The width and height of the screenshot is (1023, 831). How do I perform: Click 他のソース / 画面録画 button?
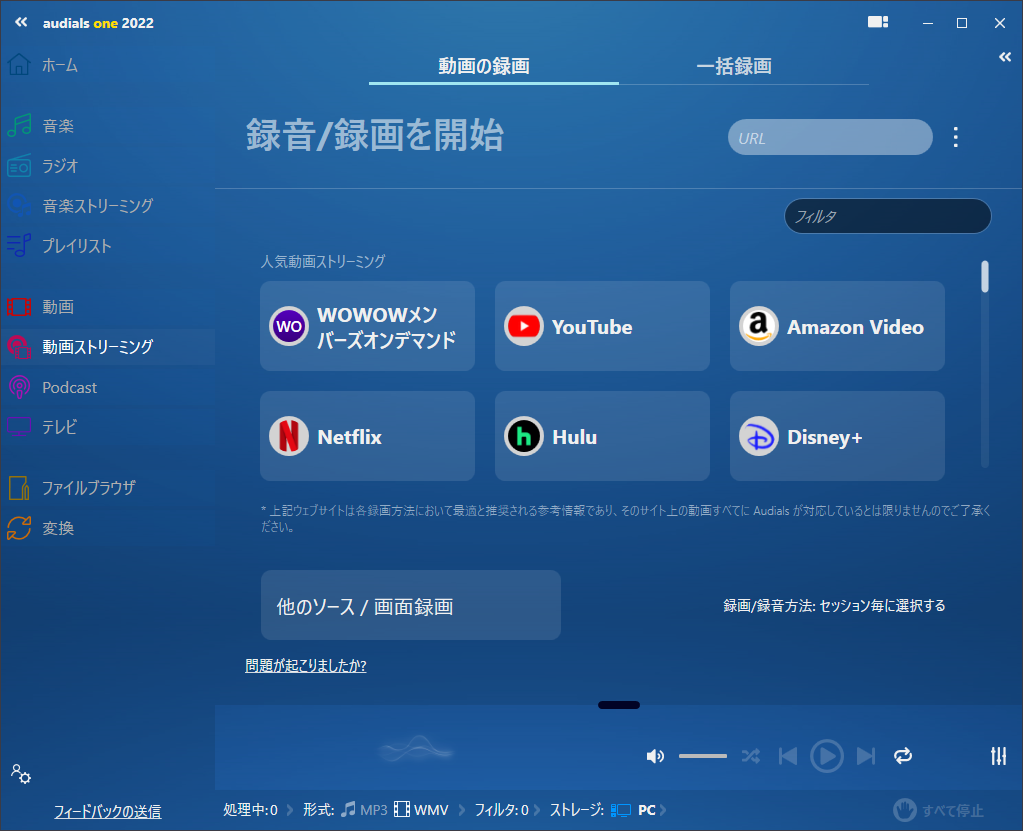pos(411,605)
